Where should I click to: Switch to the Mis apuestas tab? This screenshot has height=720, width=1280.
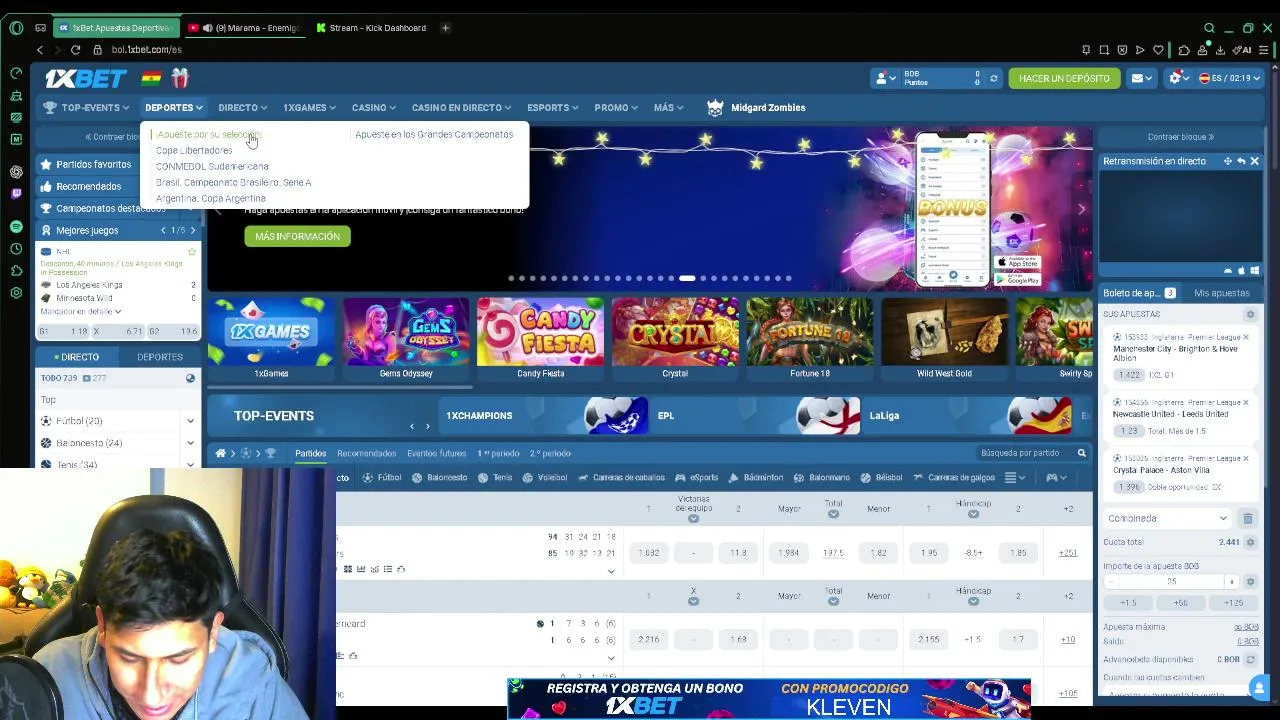pos(1221,293)
